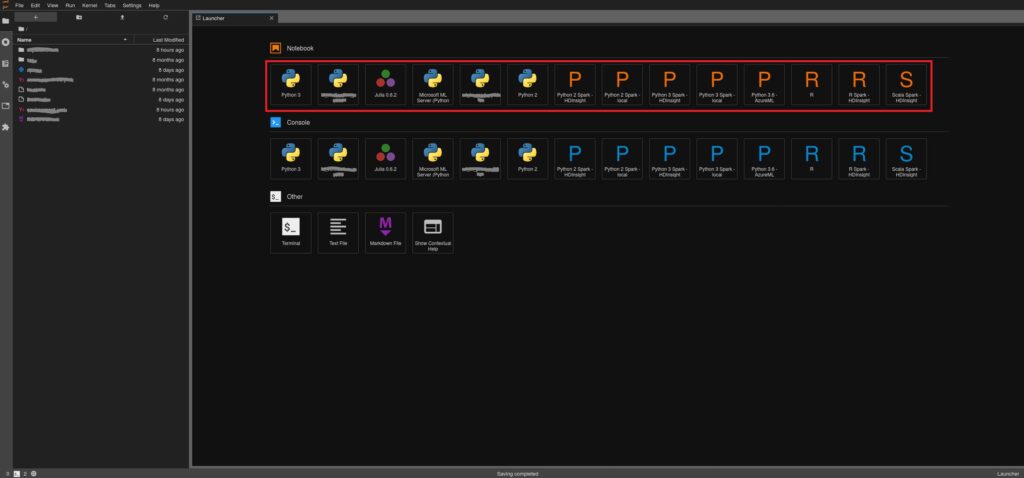
Task: Create a New Folder
Action: point(79,17)
